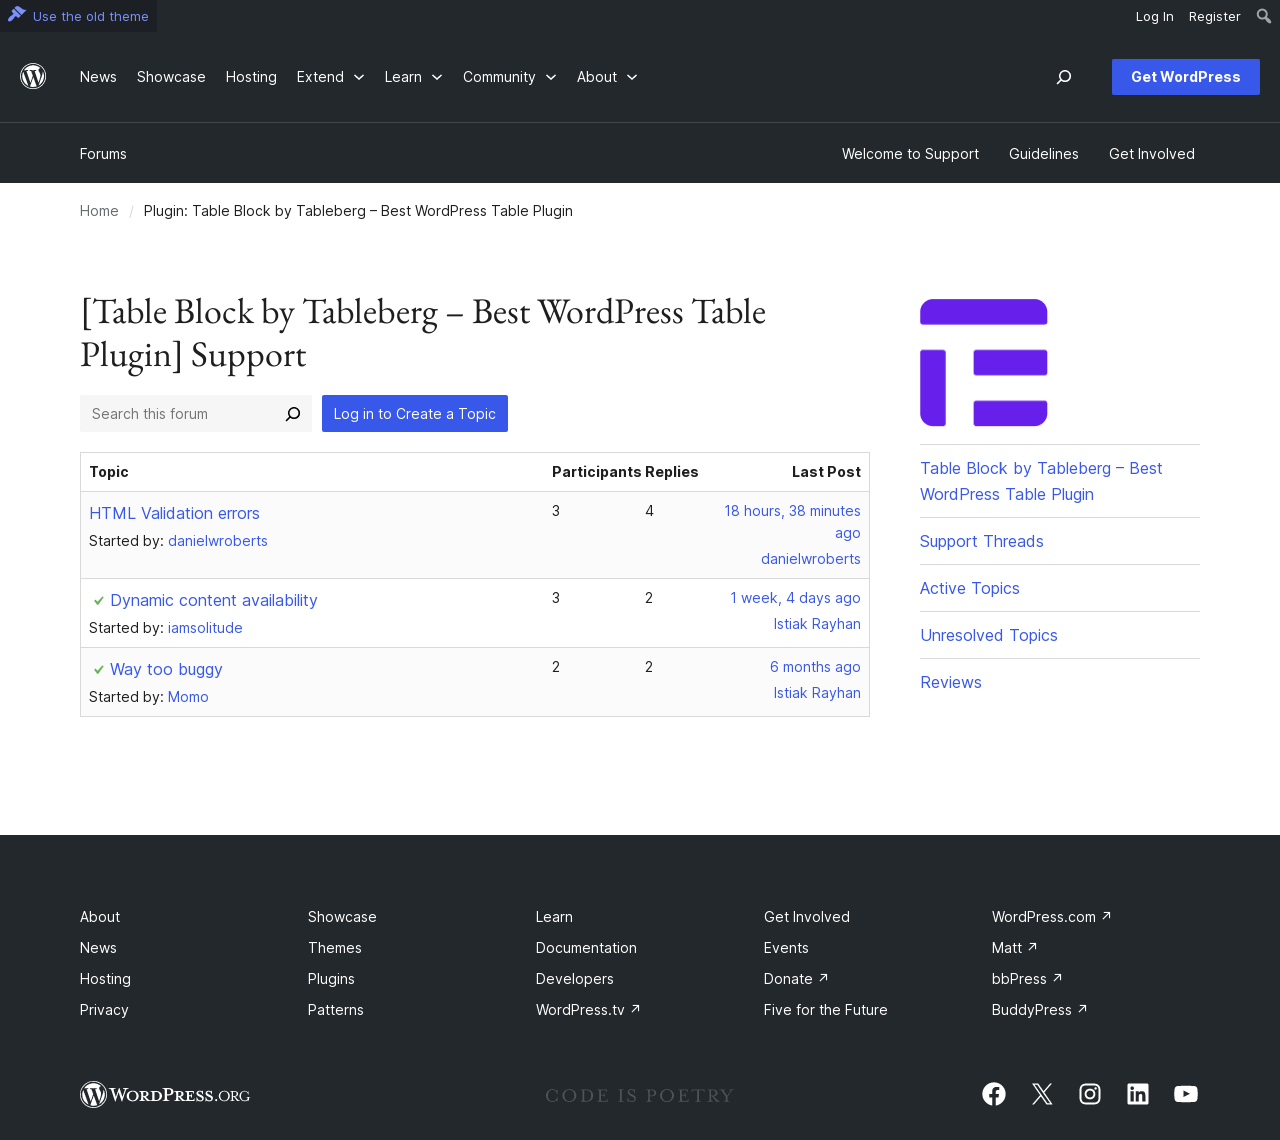Open Table Block by Tableberg plugin sidebar link
Screen dimensions: 1280x1140
pyautogui.click(x=1041, y=481)
